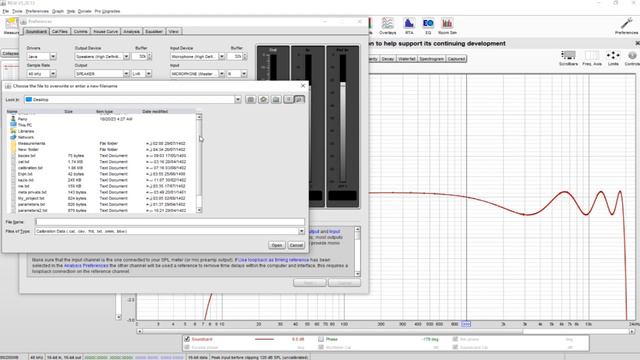
Task: Click Cancel in the file dialog
Action: tap(296, 245)
